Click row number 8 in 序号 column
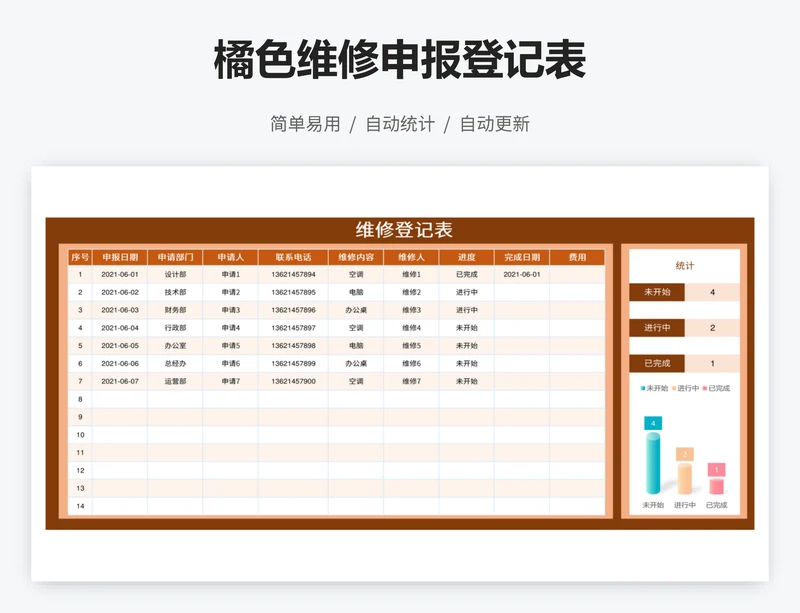Screen dimensions: 800x613 pos(80,399)
